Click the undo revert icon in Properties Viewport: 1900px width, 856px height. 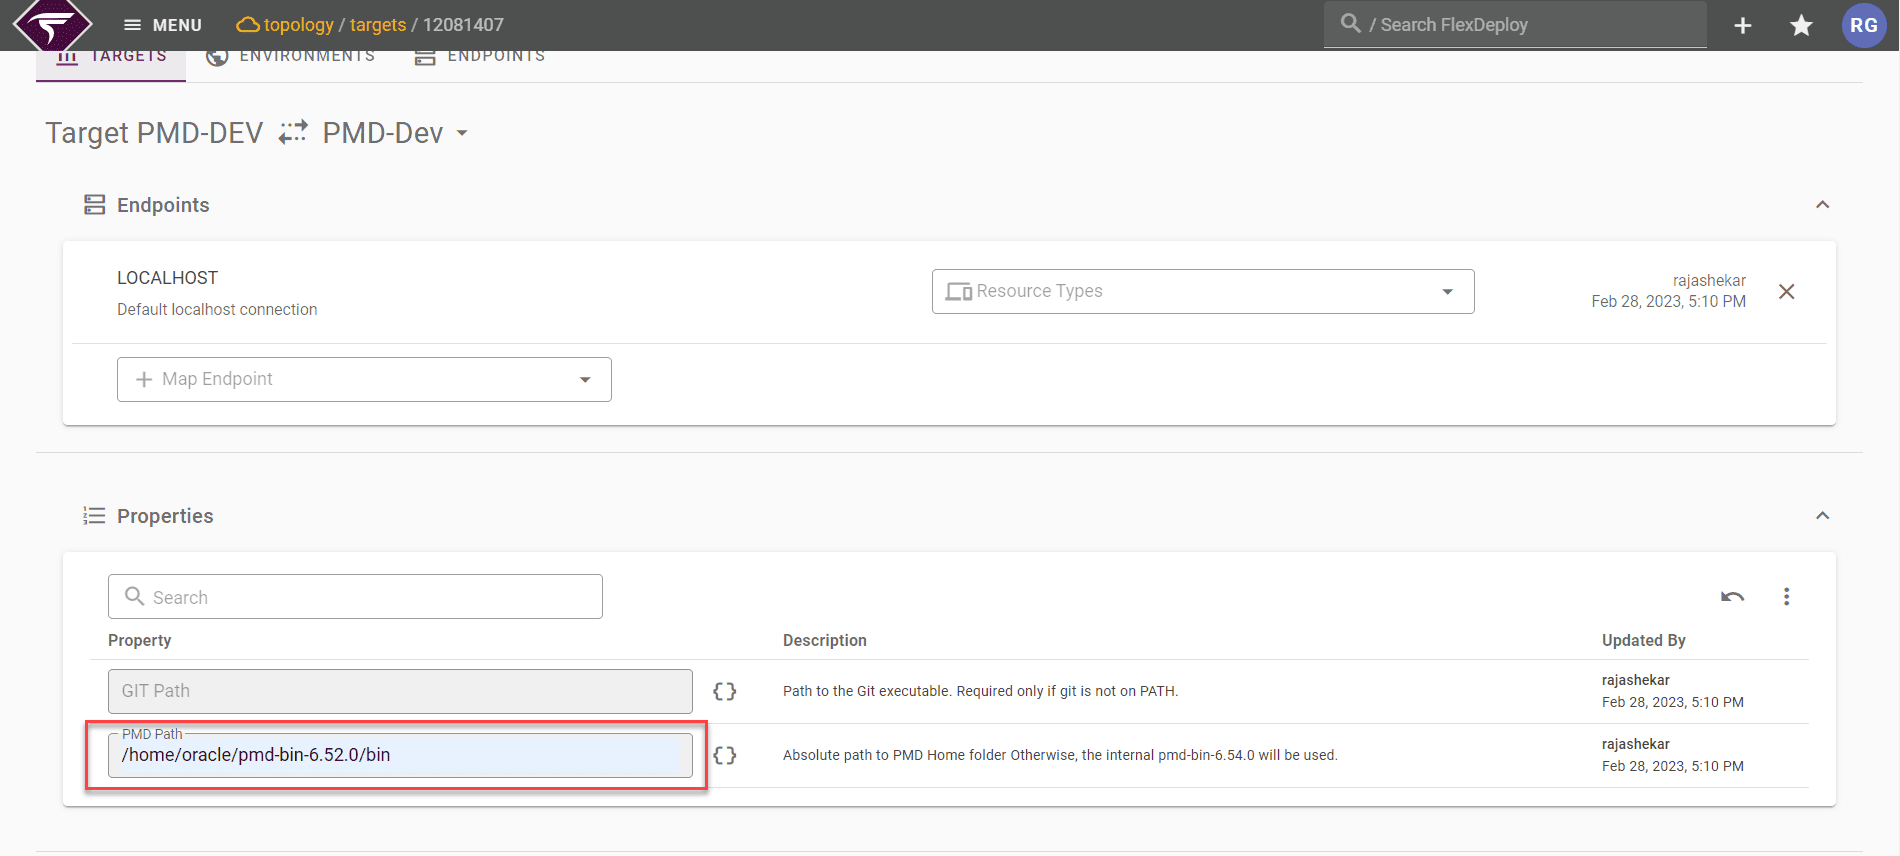(x=1733, y=597)
